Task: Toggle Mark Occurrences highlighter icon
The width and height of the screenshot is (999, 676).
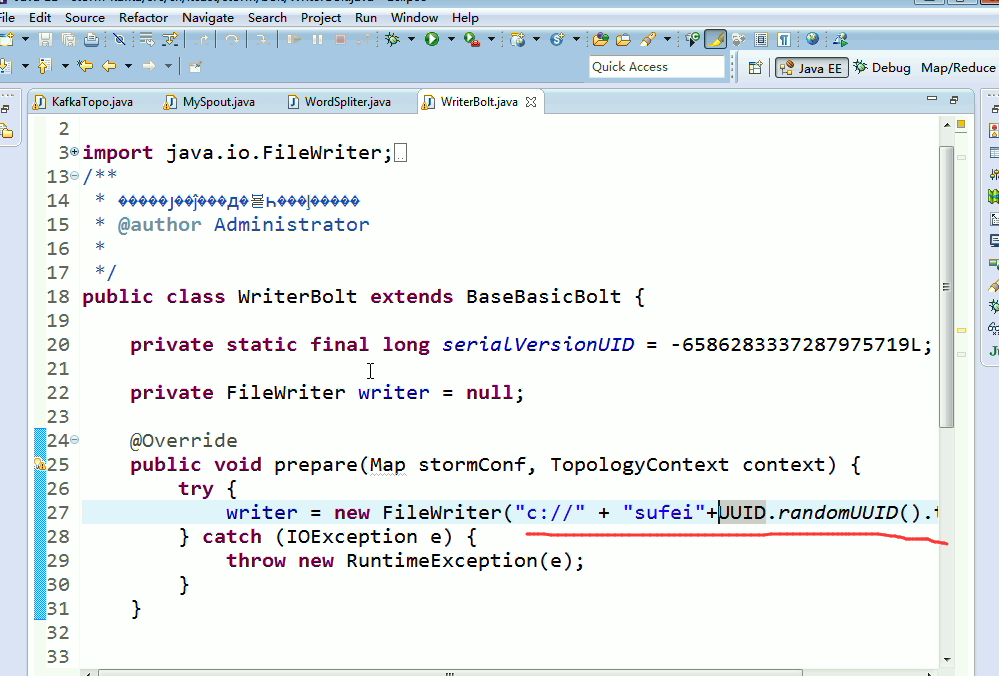Action: click(715, 40)
